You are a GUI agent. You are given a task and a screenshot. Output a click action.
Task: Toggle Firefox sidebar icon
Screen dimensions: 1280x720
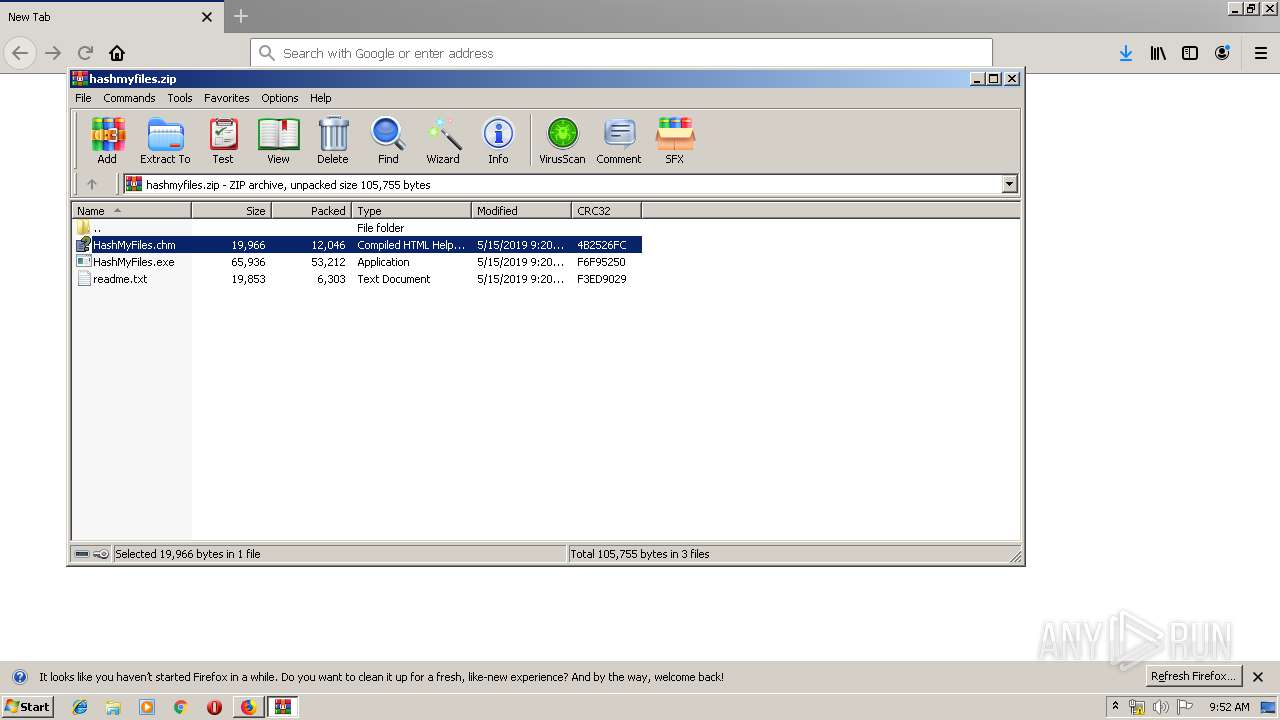(1190, 53)
